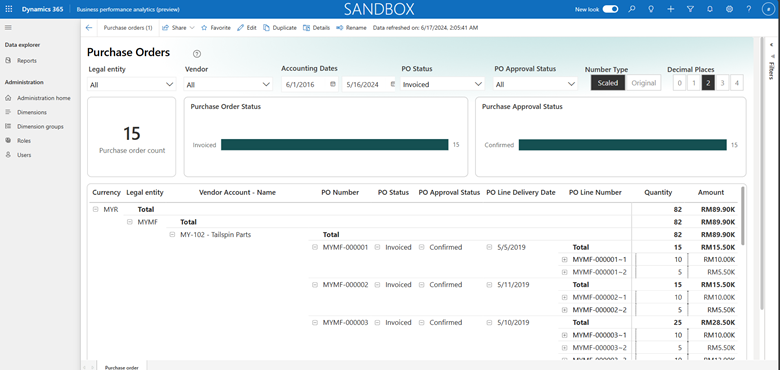The width and height of the screenshot is (780, 370).
Task: Collapse PO number MYMF-000001
Action: [x=315, y=247]
